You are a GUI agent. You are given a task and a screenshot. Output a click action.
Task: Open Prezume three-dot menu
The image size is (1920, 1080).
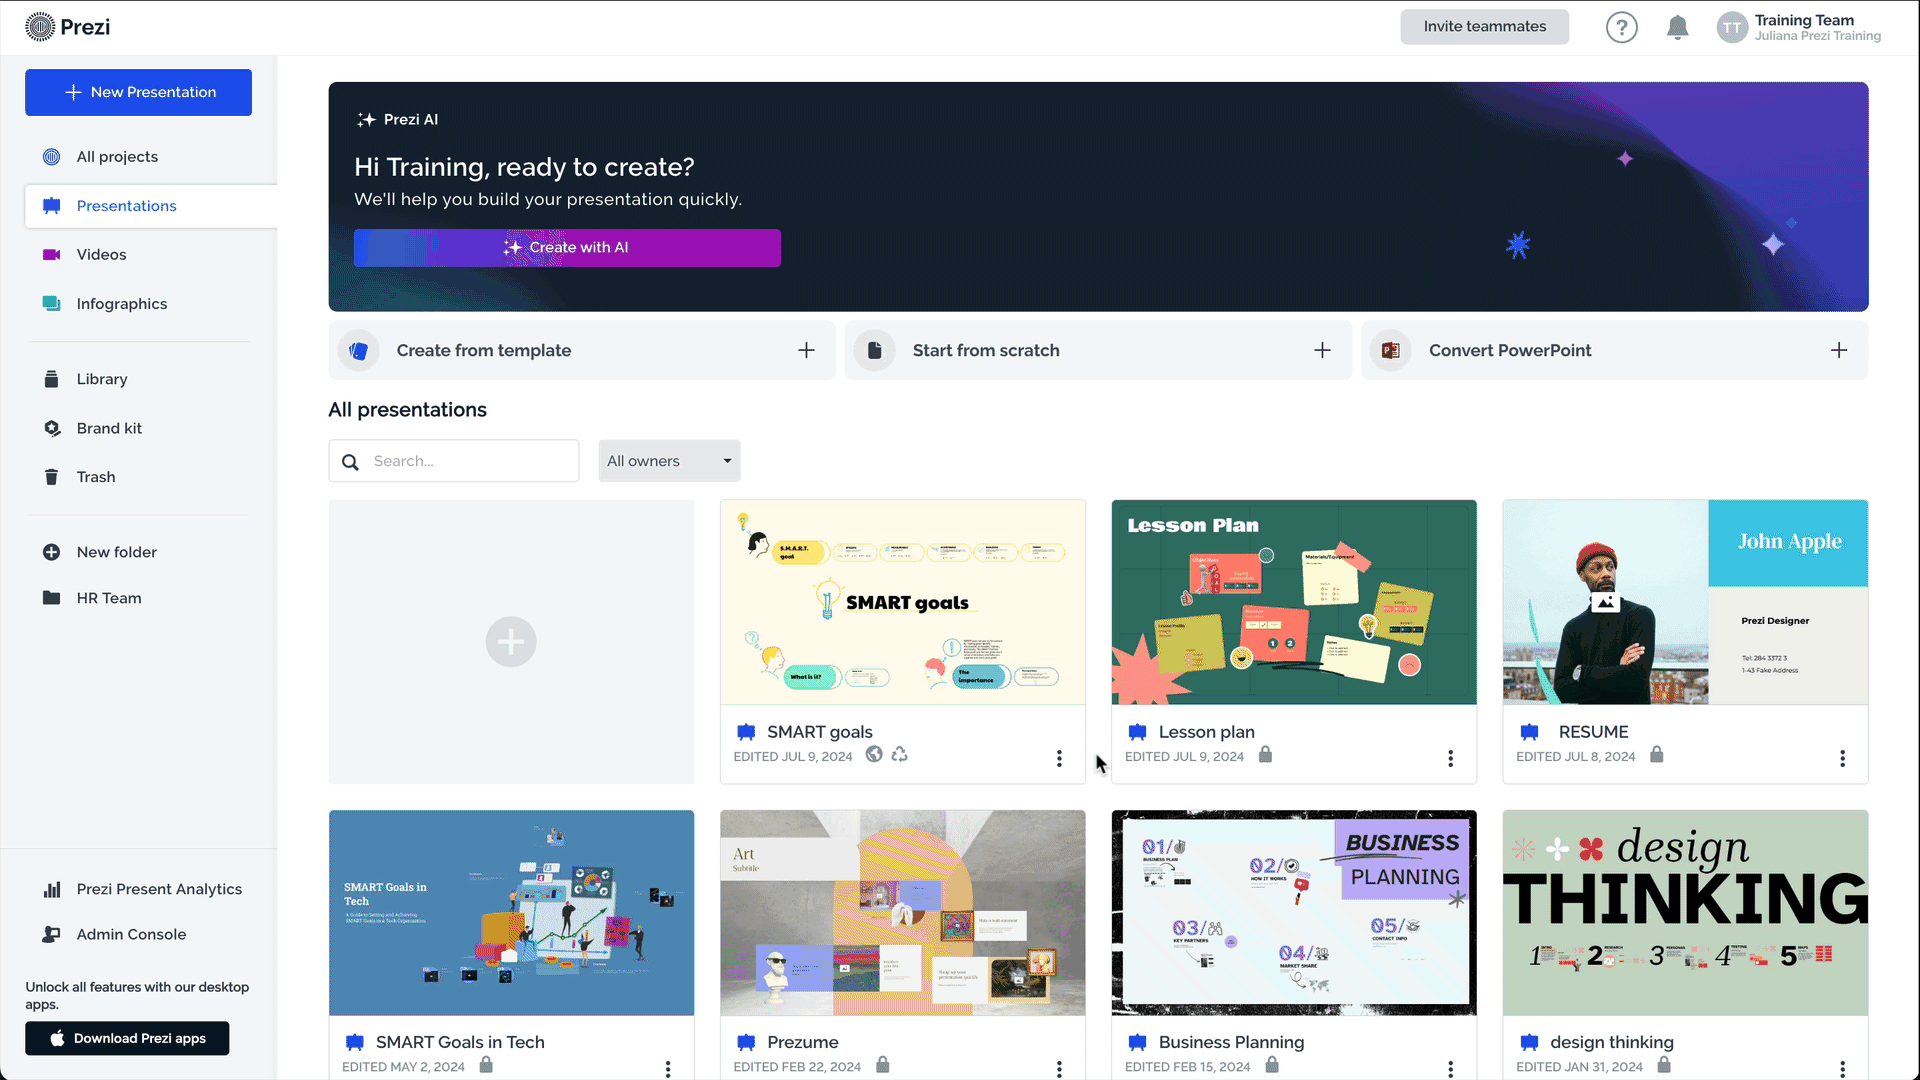pos(1059,1068)
